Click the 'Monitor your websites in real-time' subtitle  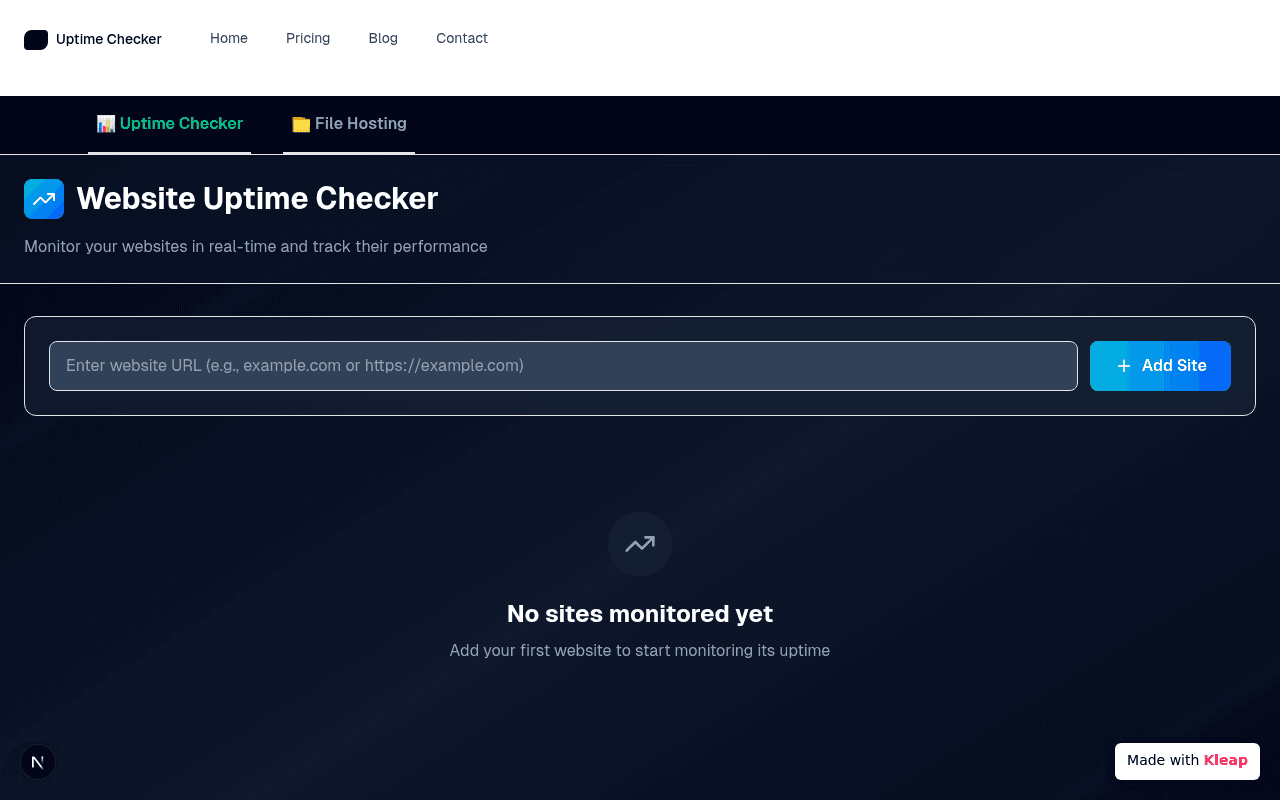[x=256, y=246]
